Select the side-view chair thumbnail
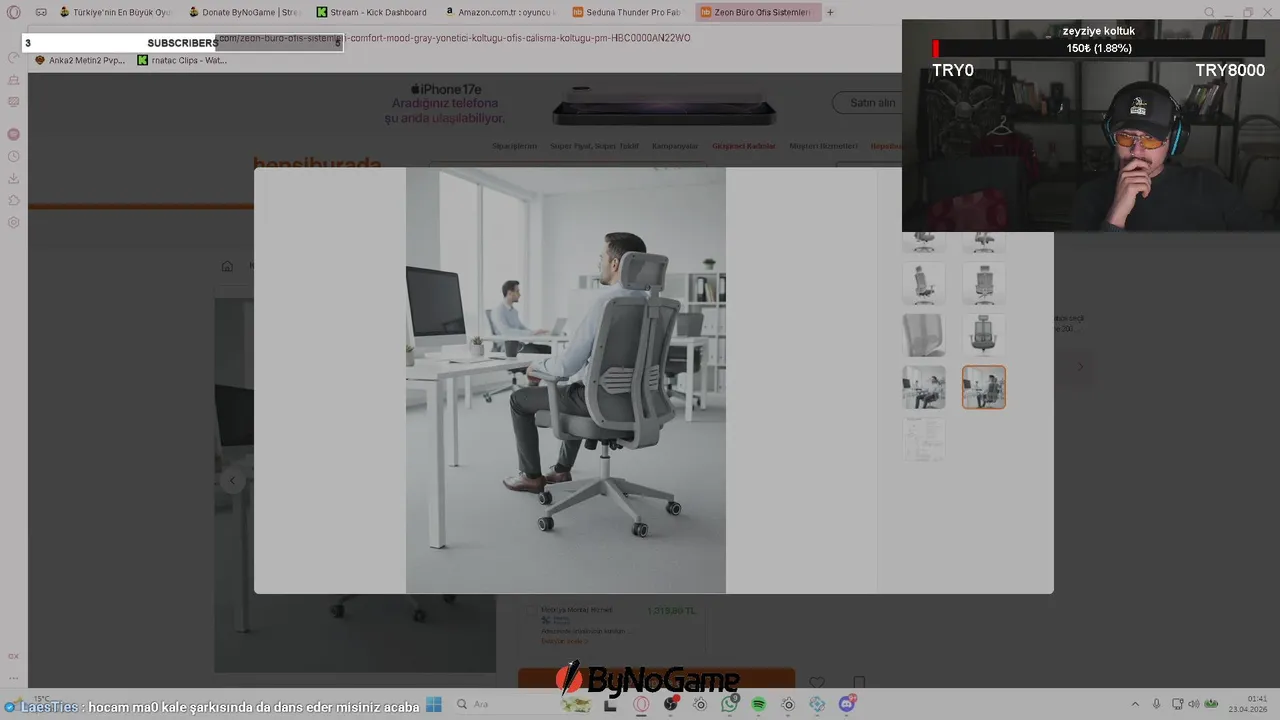The width and height of the screenshot is (1280, 720). point(923,284)
